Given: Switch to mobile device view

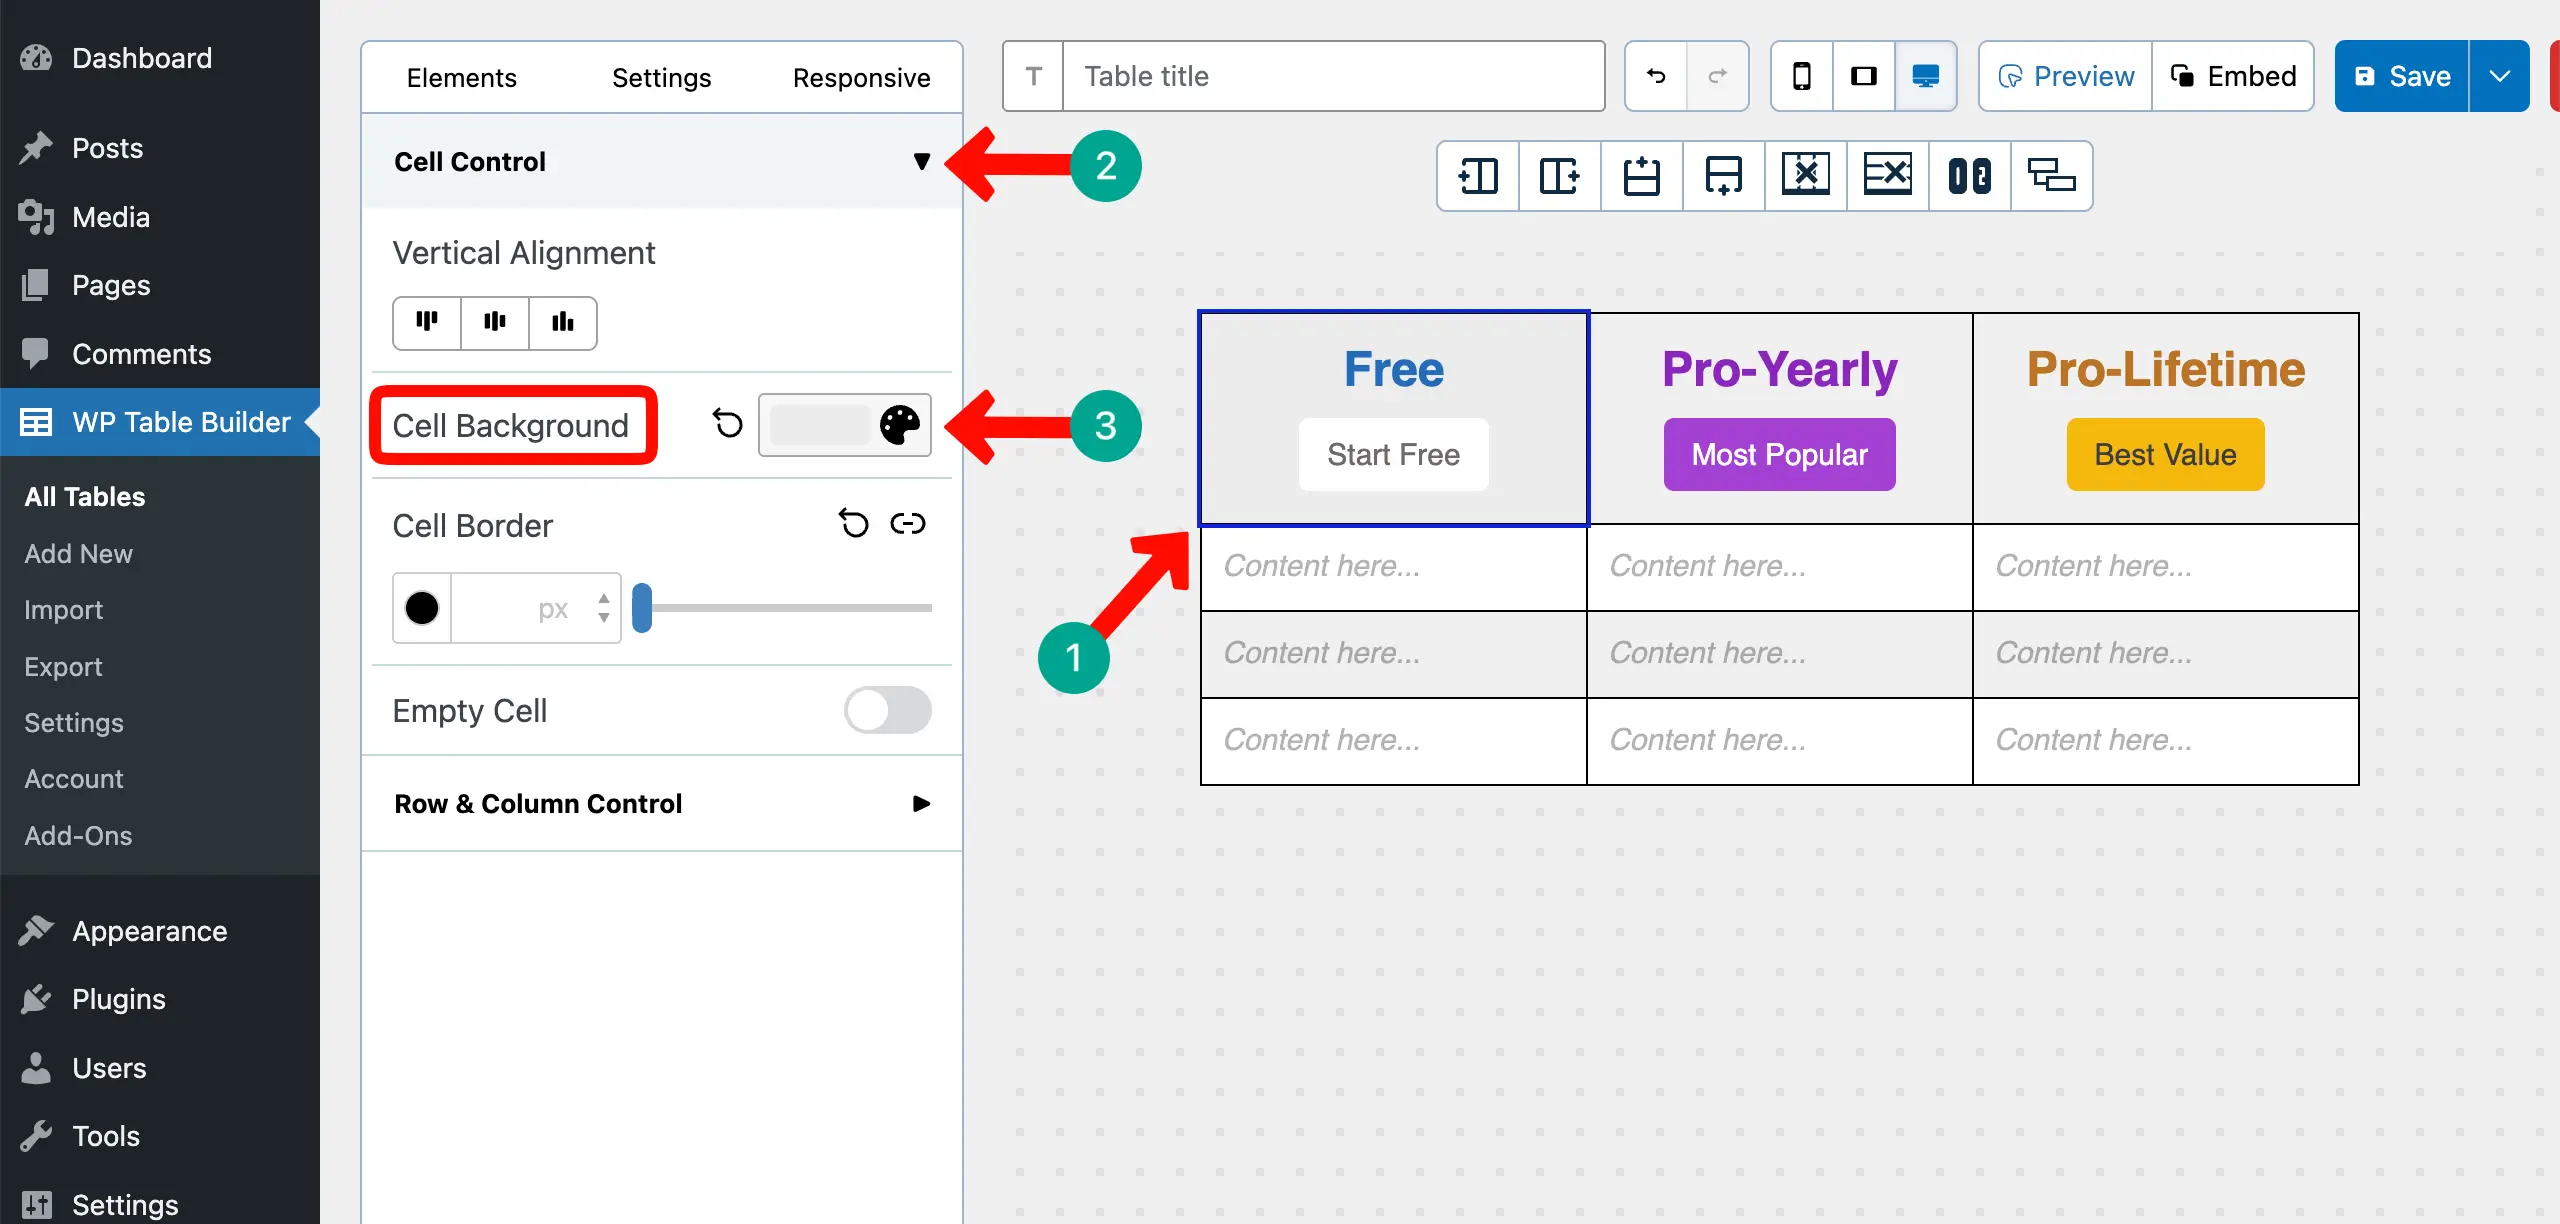Looking at the screenshot, I should [x=1801, y=76].
